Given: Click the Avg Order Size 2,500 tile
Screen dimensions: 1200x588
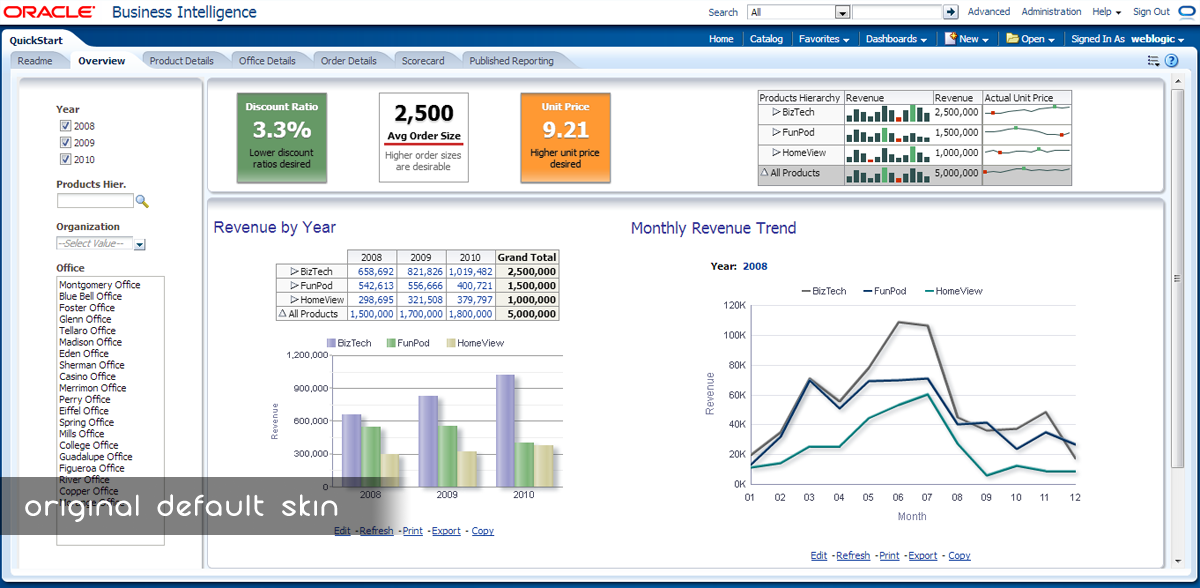Looking at the screenshot, I should [424, 138].
